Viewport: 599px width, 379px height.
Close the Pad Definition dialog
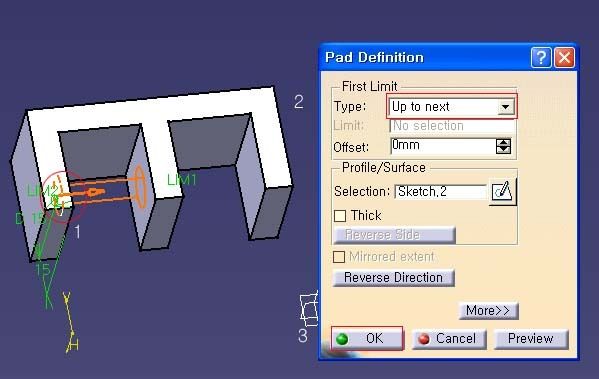564,58
